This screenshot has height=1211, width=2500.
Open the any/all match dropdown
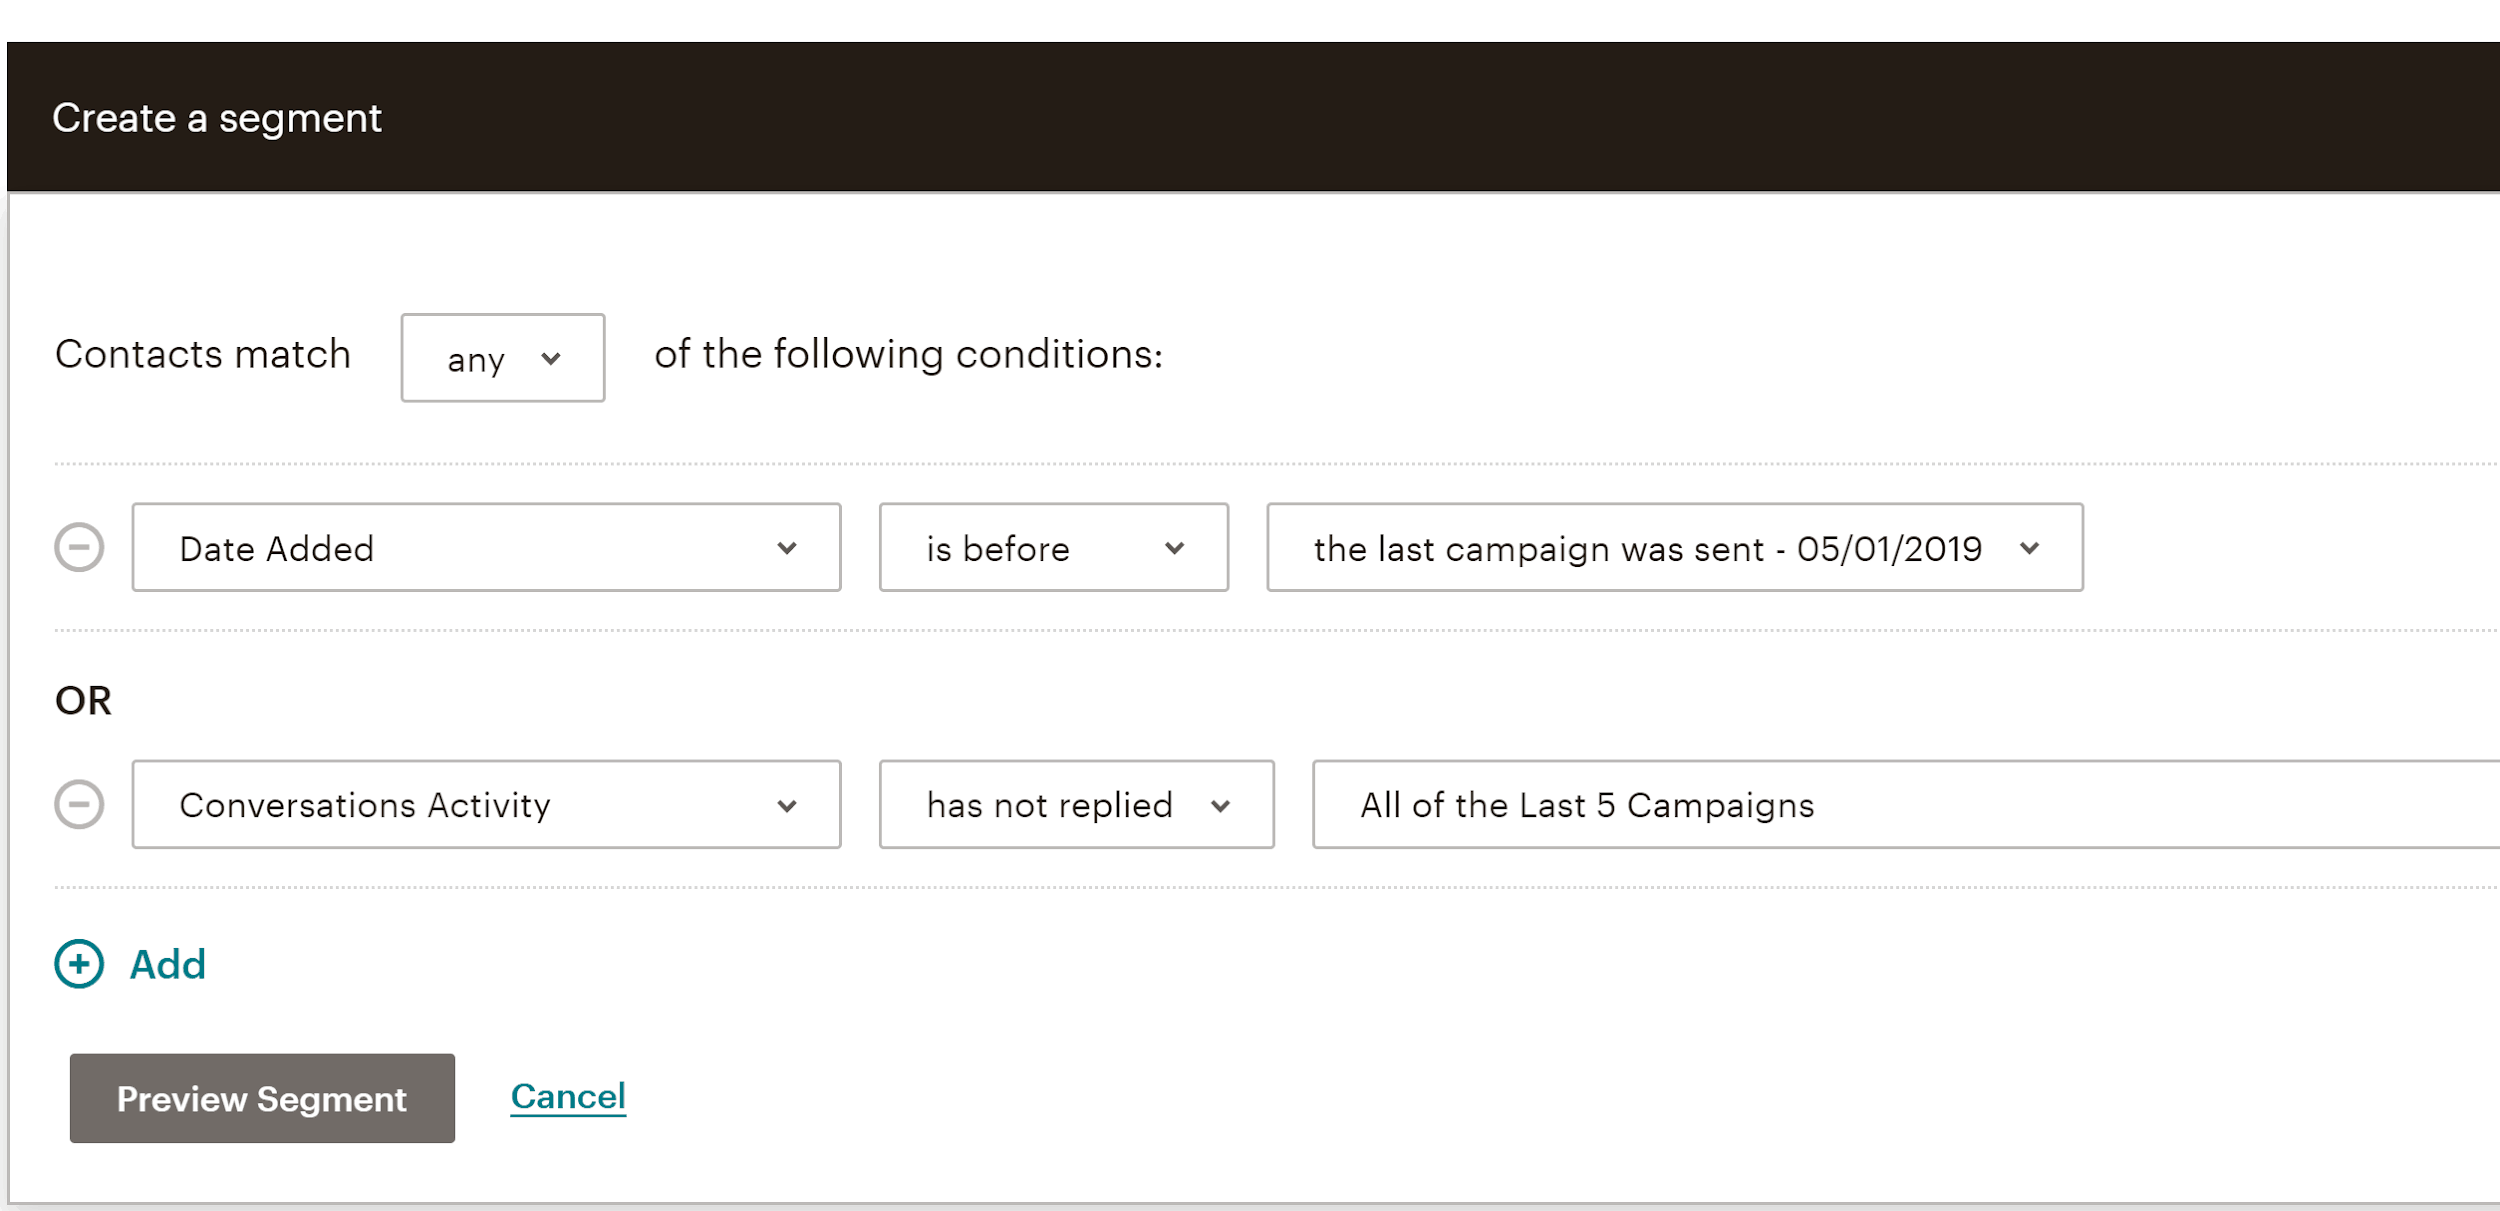[503, 358]
